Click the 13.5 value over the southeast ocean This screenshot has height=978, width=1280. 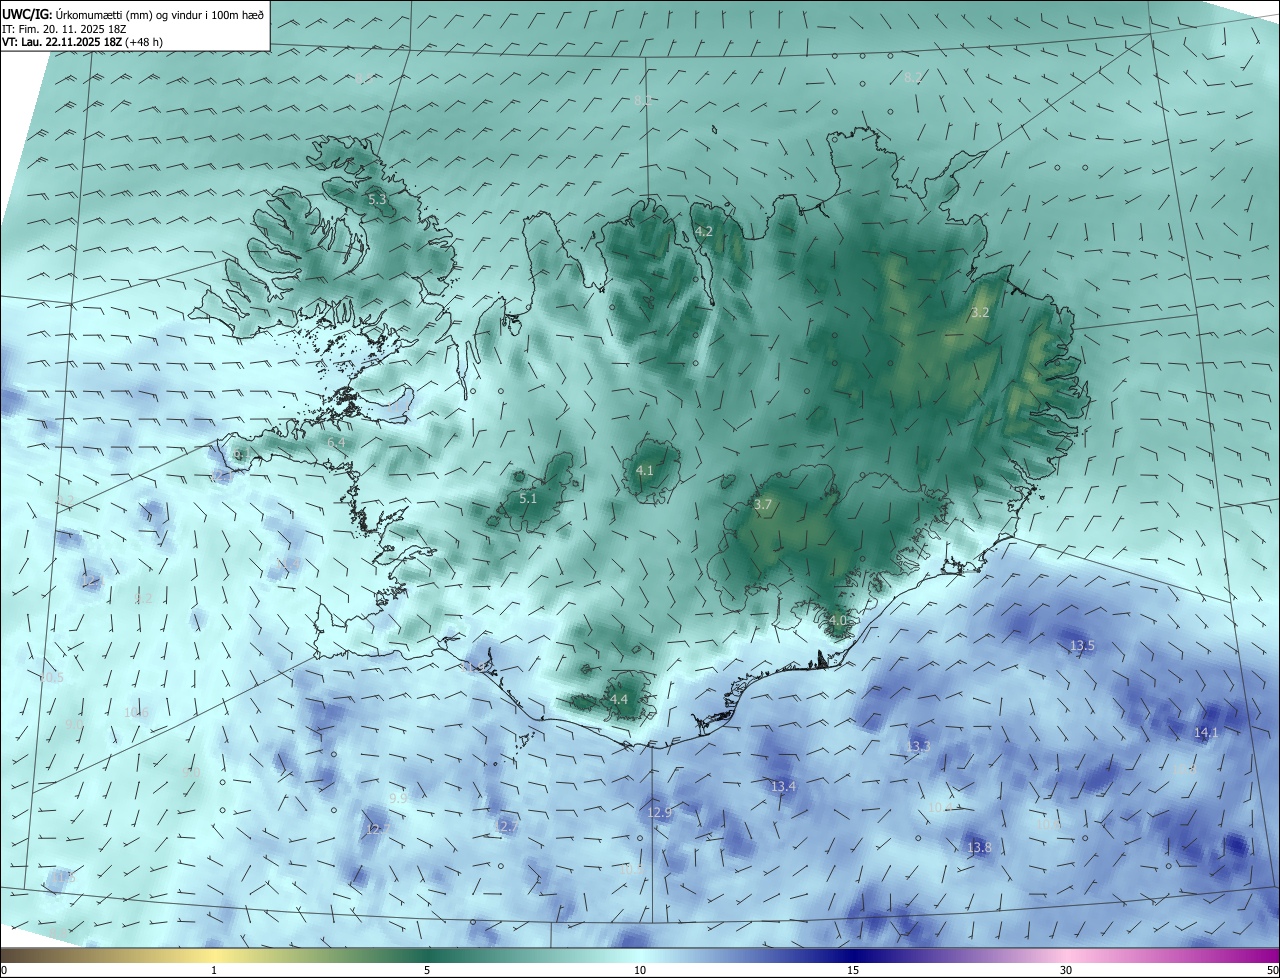[1083, 646]
